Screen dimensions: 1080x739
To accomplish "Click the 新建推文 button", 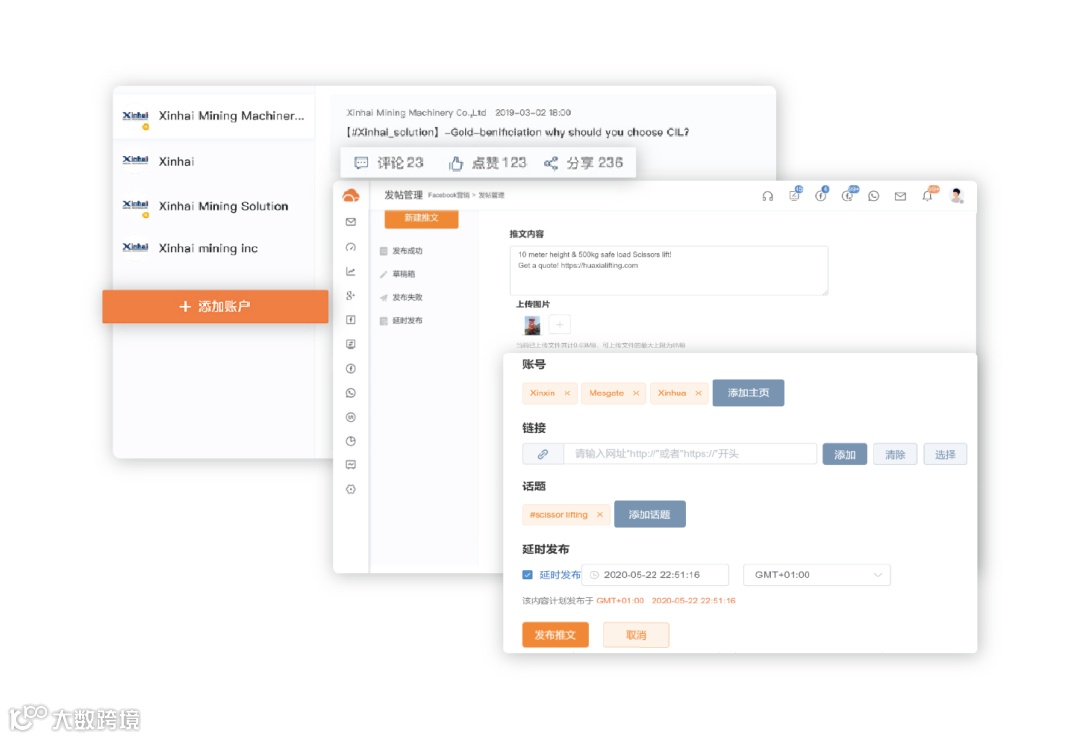I will 421,218.
